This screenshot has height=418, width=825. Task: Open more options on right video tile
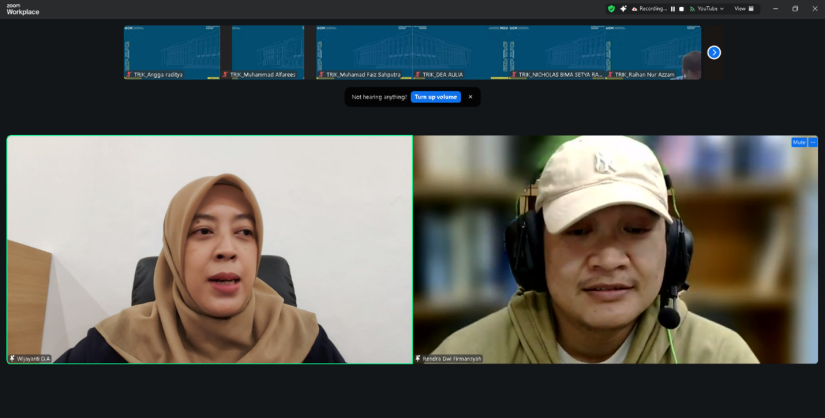(x=813, y=142)
